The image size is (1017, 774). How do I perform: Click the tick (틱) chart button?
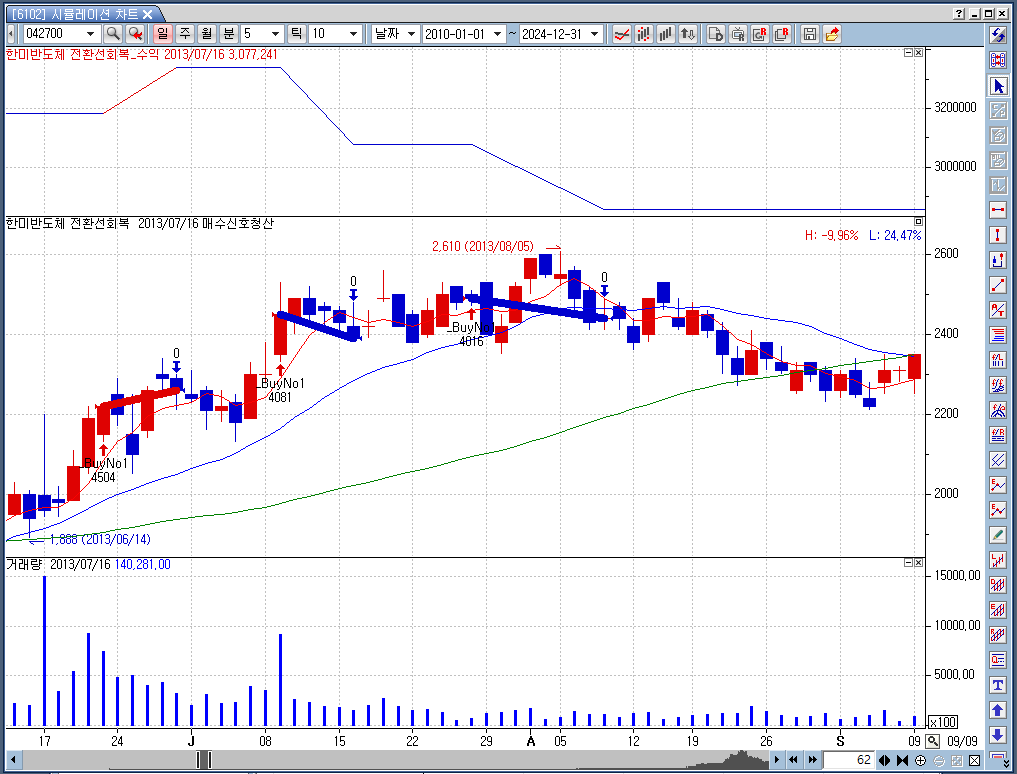click(x=296, y=34)
